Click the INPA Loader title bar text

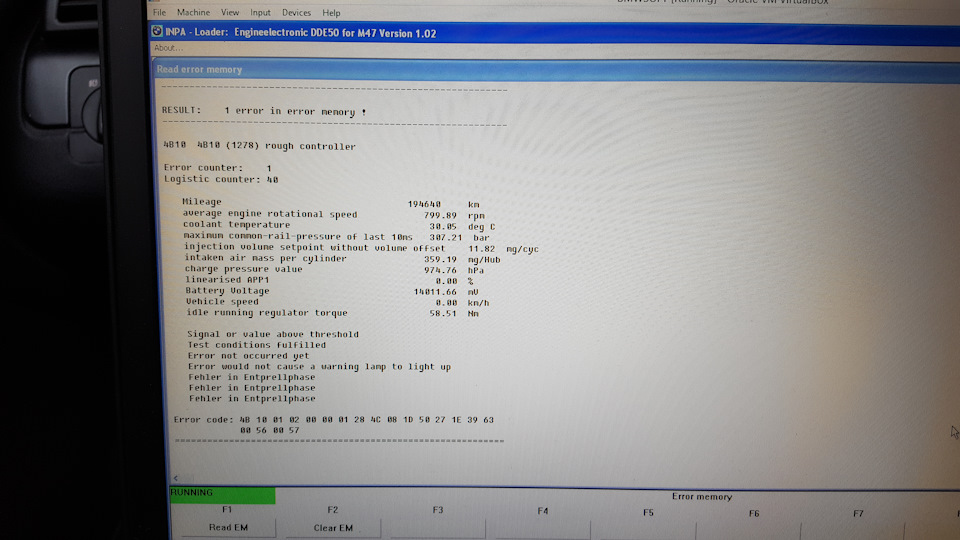click(301, 33)
